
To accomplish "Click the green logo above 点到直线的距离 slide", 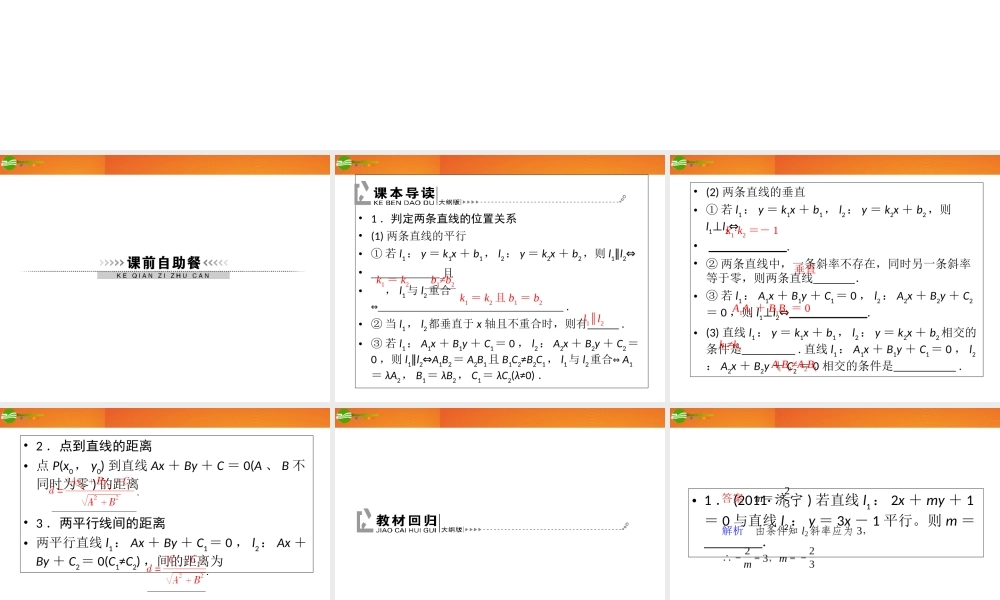I will (9, 416).
